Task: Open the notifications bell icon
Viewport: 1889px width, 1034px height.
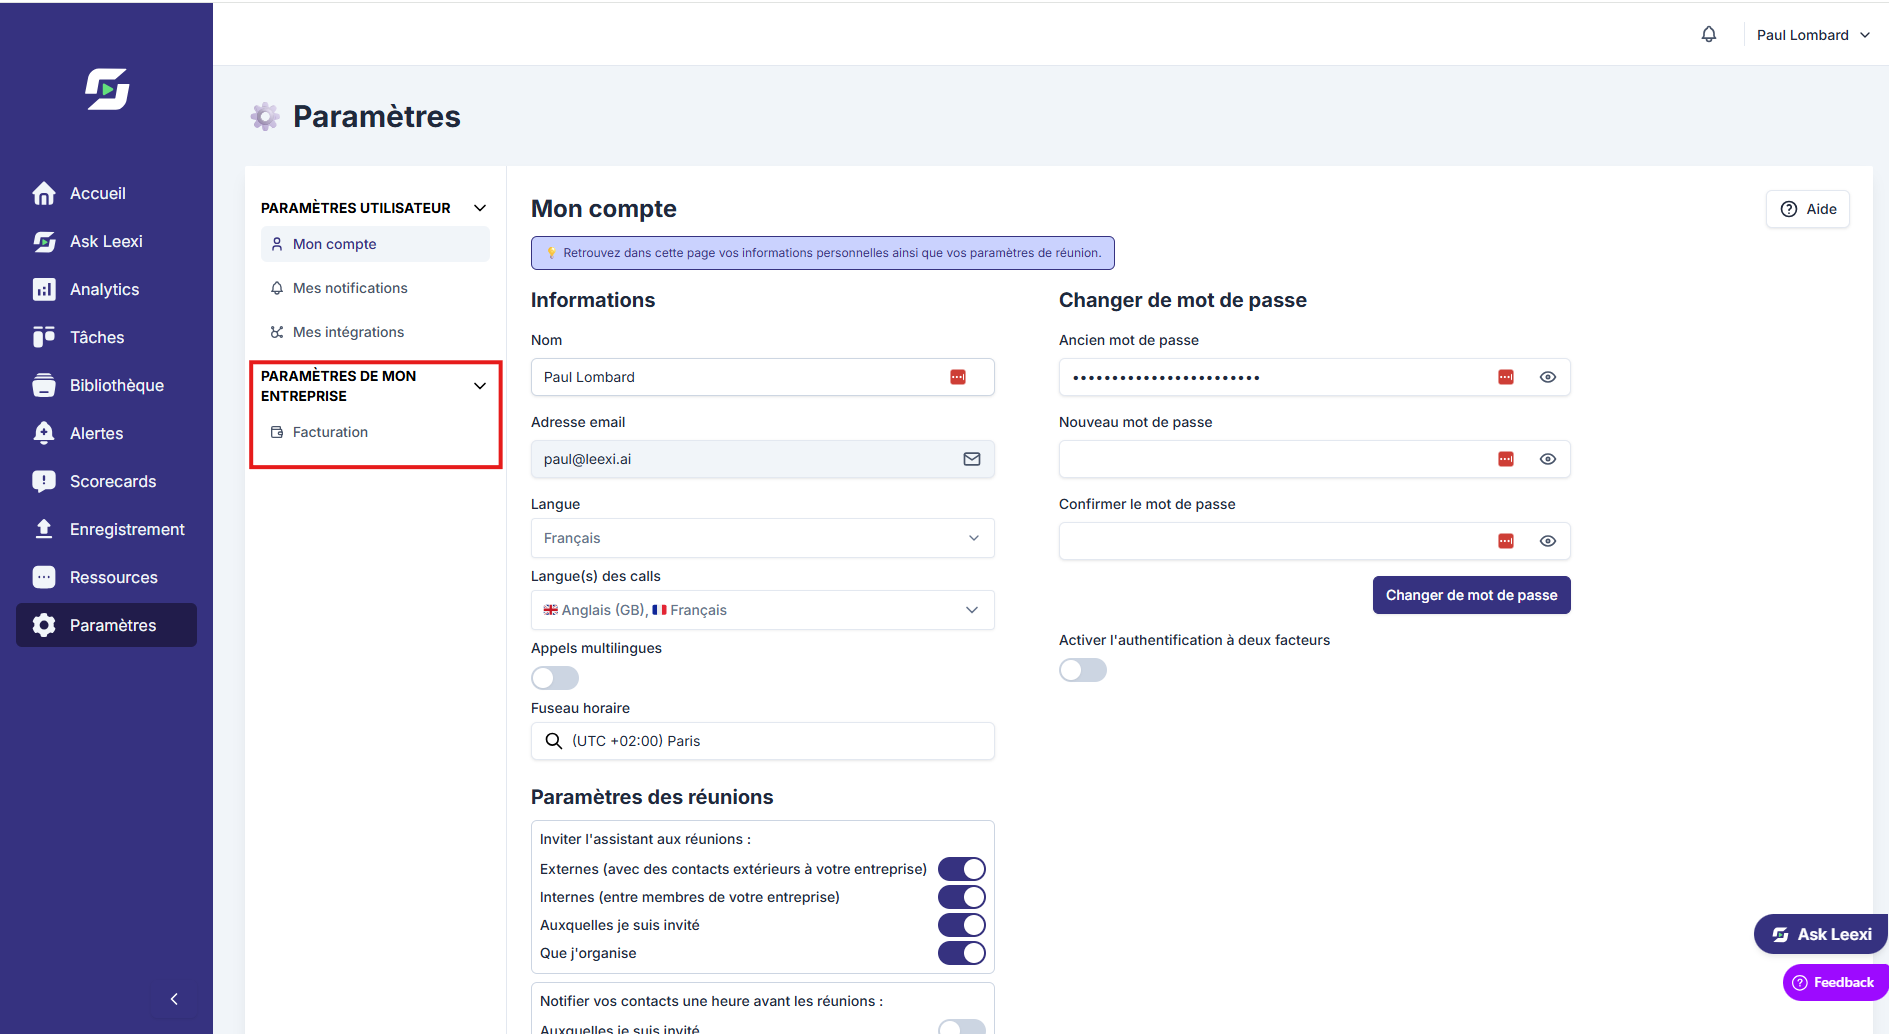Action: (1709, 34)
